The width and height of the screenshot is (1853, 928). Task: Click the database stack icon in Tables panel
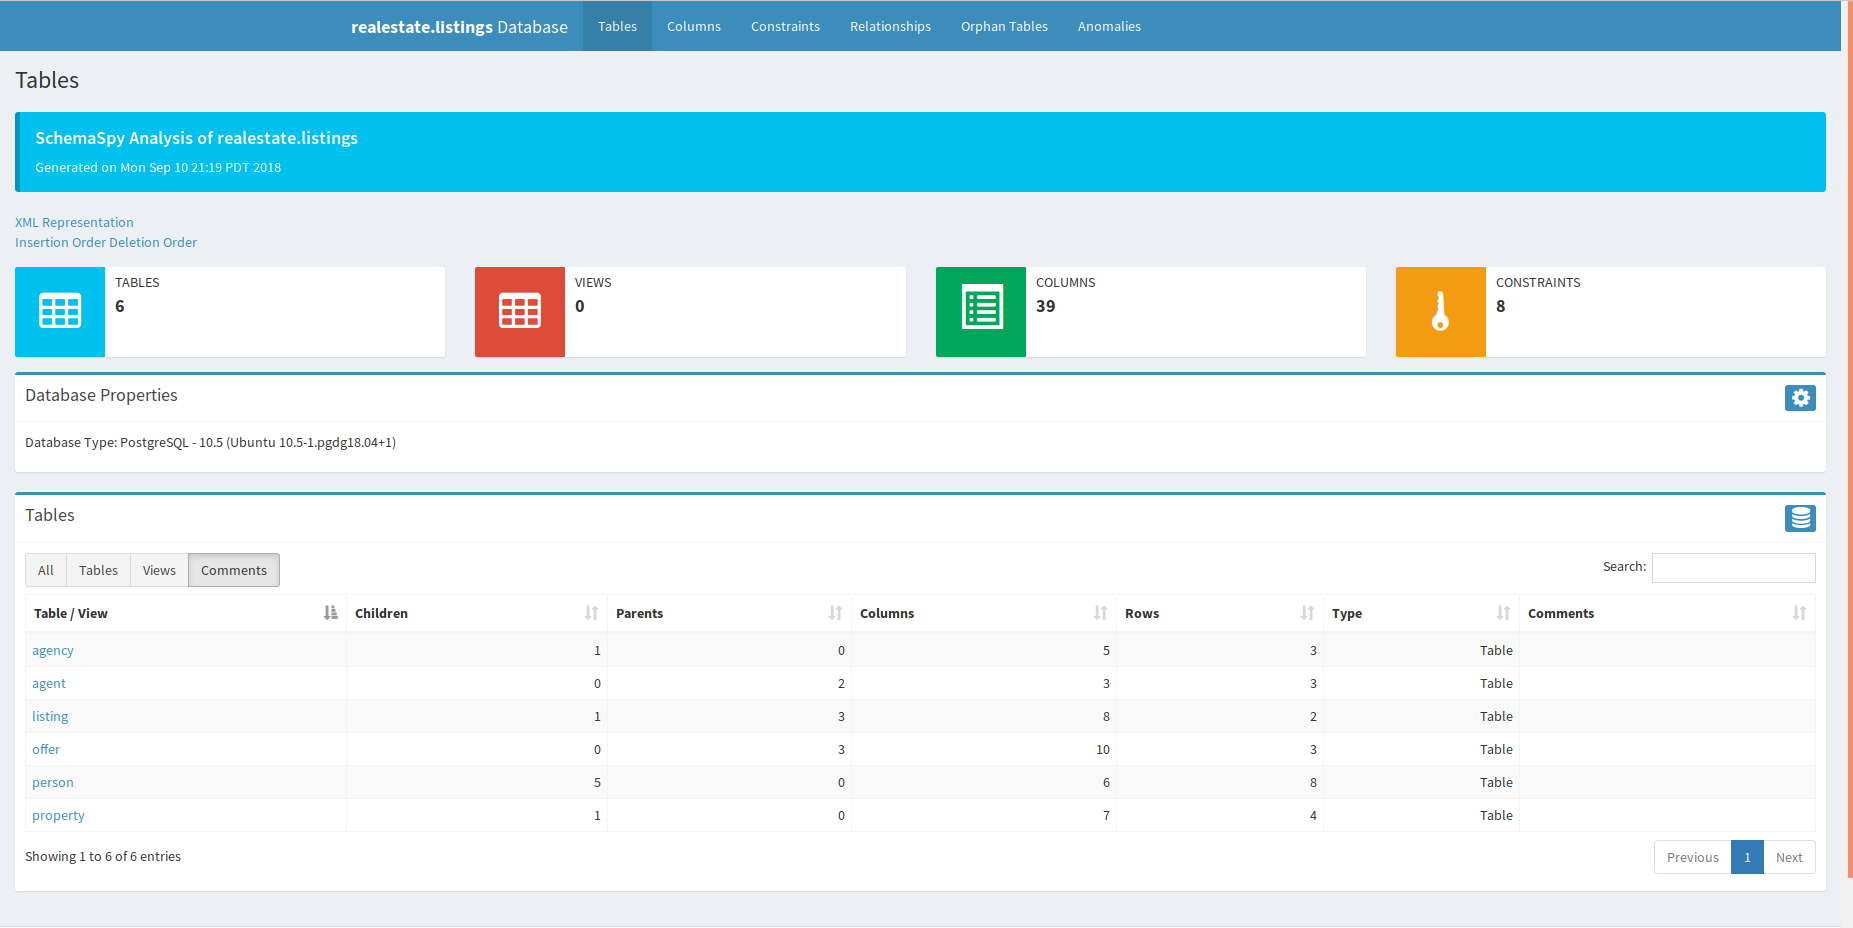click(1800, 518)
